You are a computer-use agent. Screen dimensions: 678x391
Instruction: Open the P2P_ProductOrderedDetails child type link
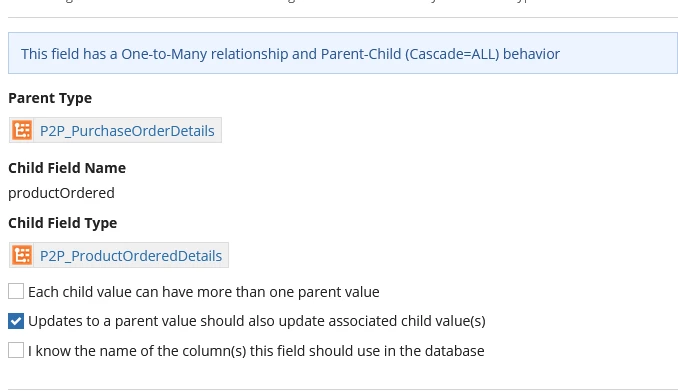(131, 256)
